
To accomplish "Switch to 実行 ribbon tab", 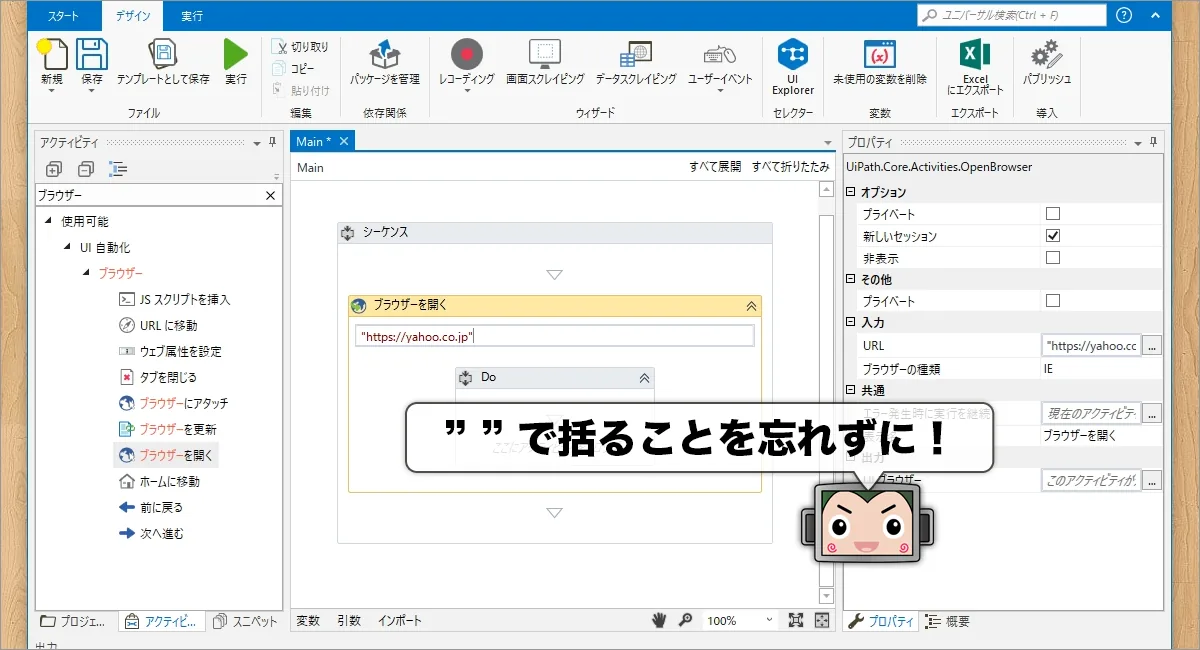I will (x=192, y=16).
